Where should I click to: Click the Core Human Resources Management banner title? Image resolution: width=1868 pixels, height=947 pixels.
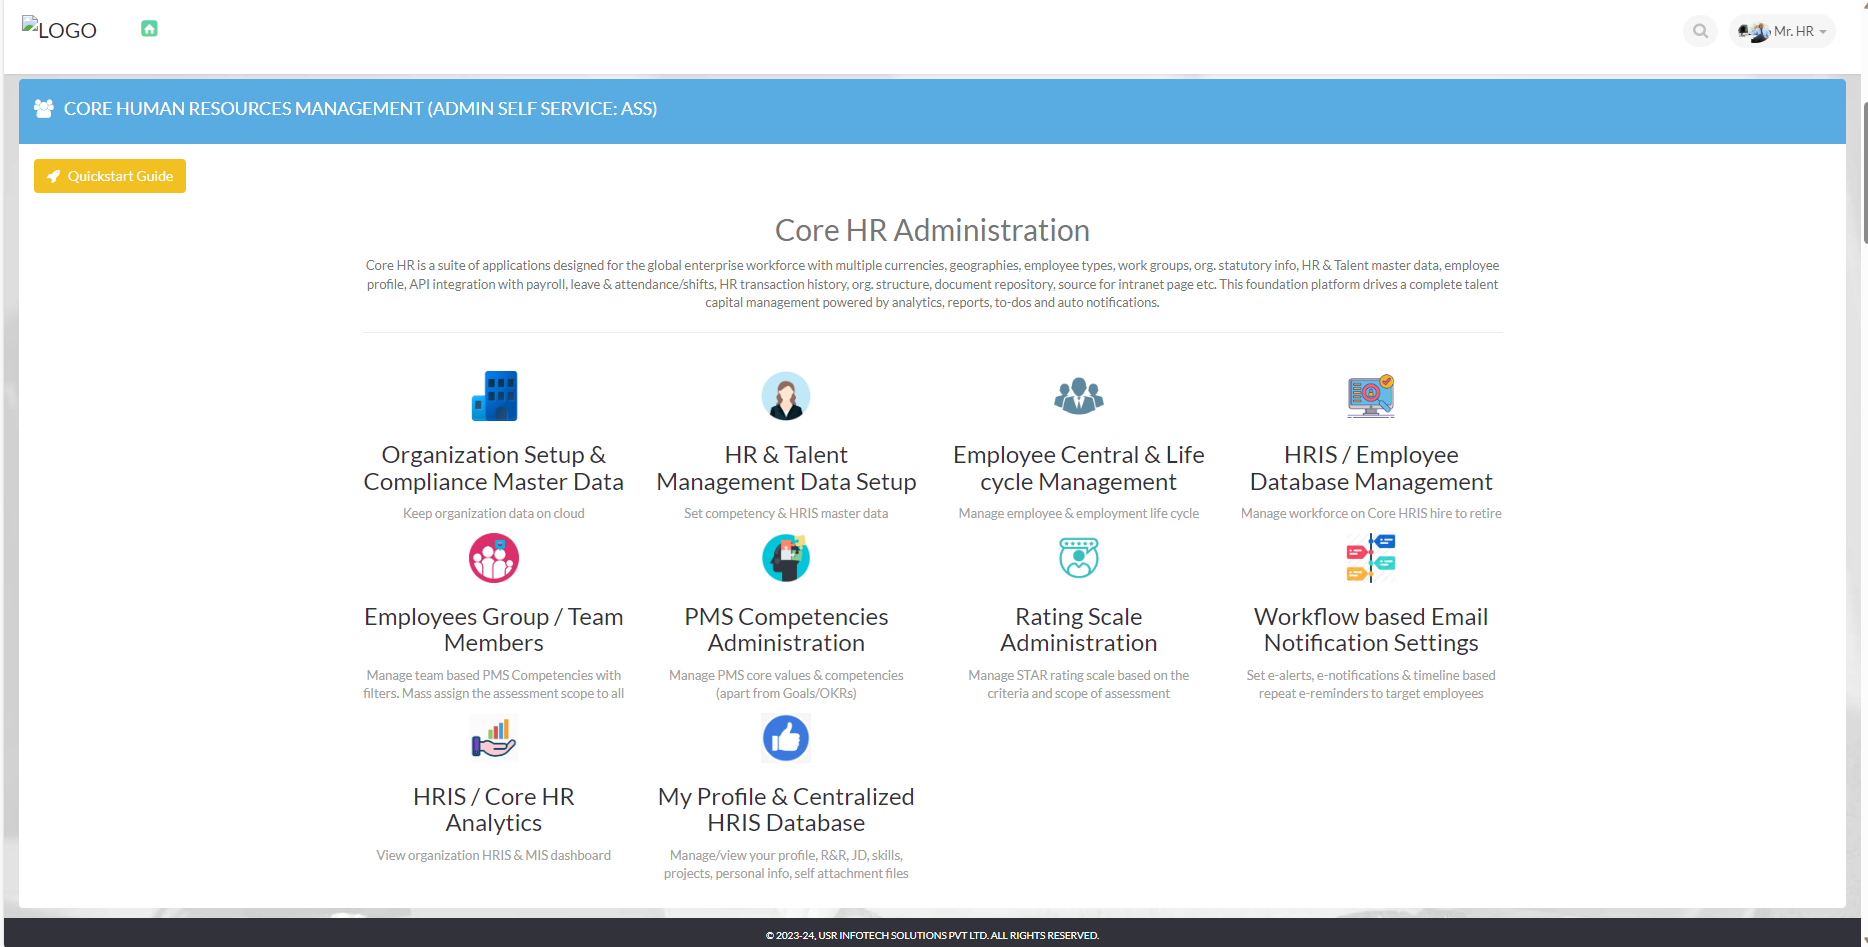[x=360, y=108]
